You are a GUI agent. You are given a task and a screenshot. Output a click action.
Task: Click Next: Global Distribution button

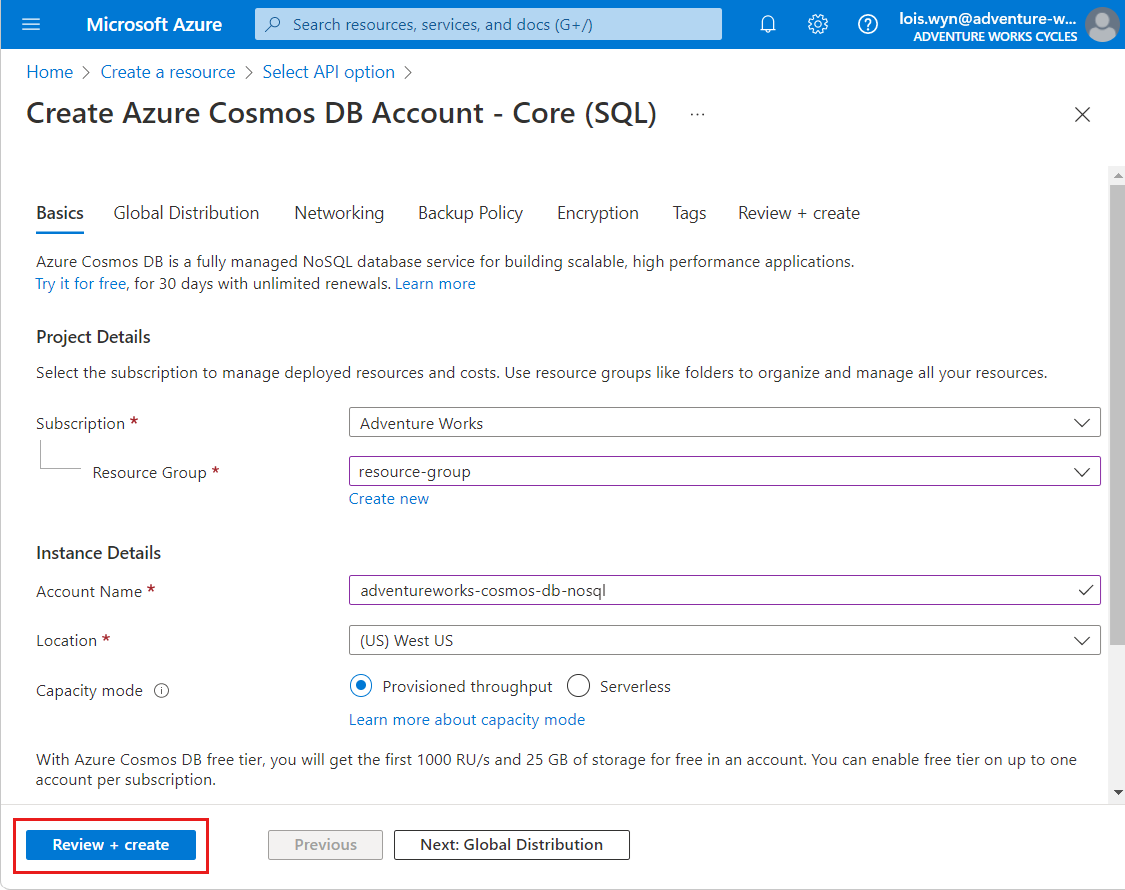[511, 845]
